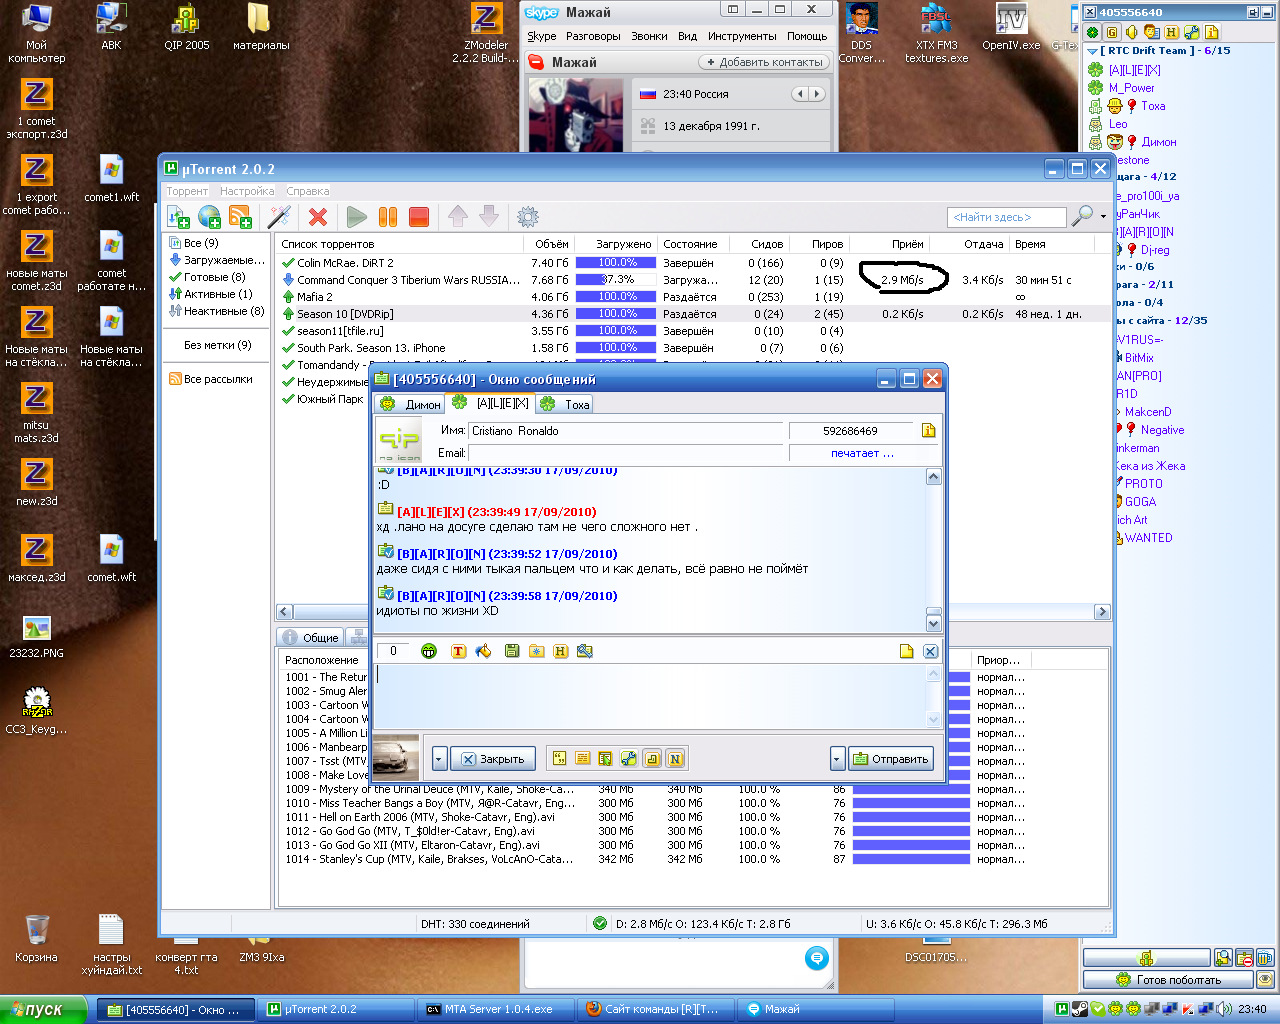Click the µTorrent settings gear icon
1280x1024 pixels.
click(528, 216)
